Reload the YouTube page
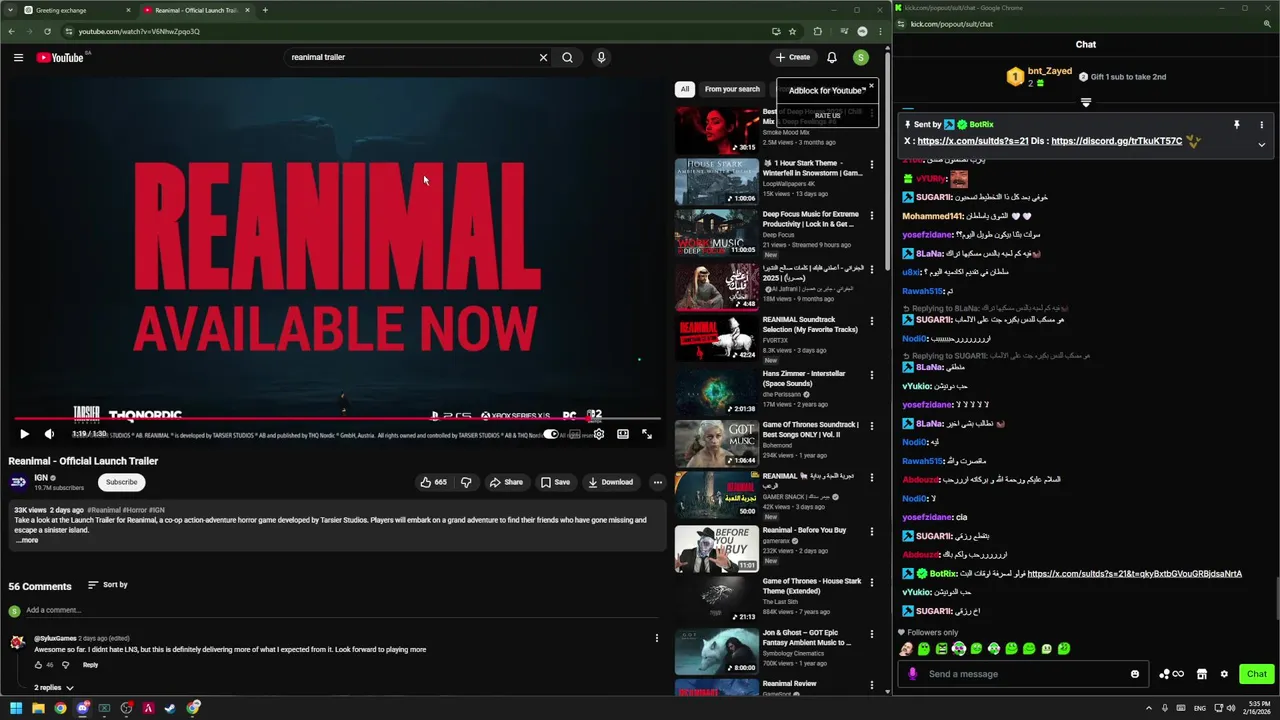The height and width of the screenshot is (720, 1280). click(47, 31)
